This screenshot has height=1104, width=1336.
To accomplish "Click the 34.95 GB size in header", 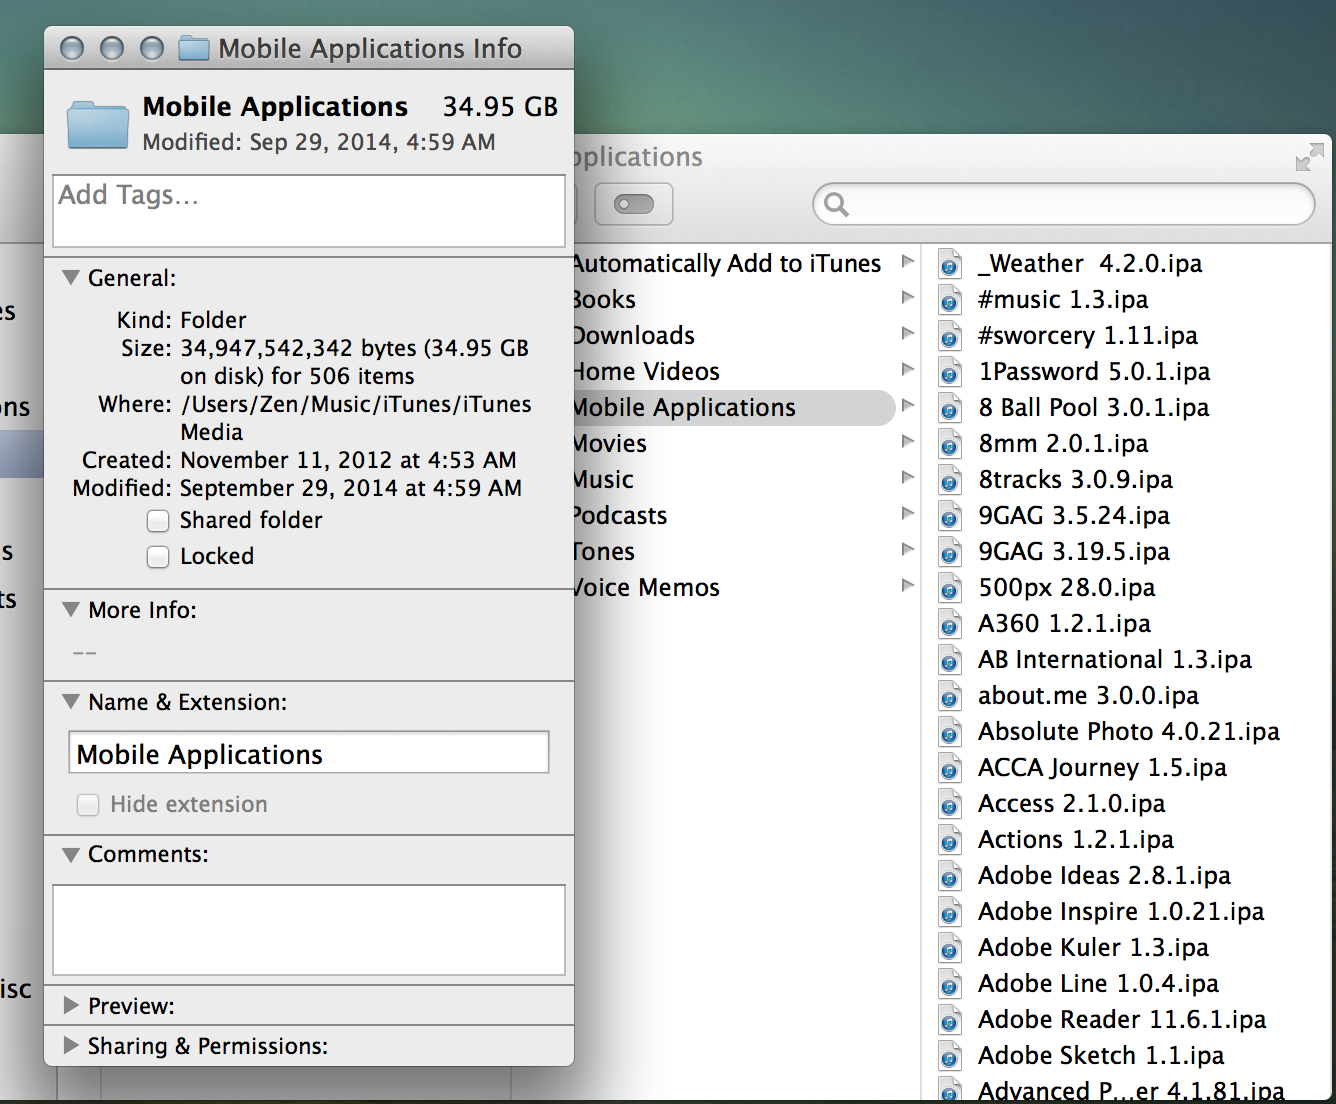I will [x=500, y=107].
